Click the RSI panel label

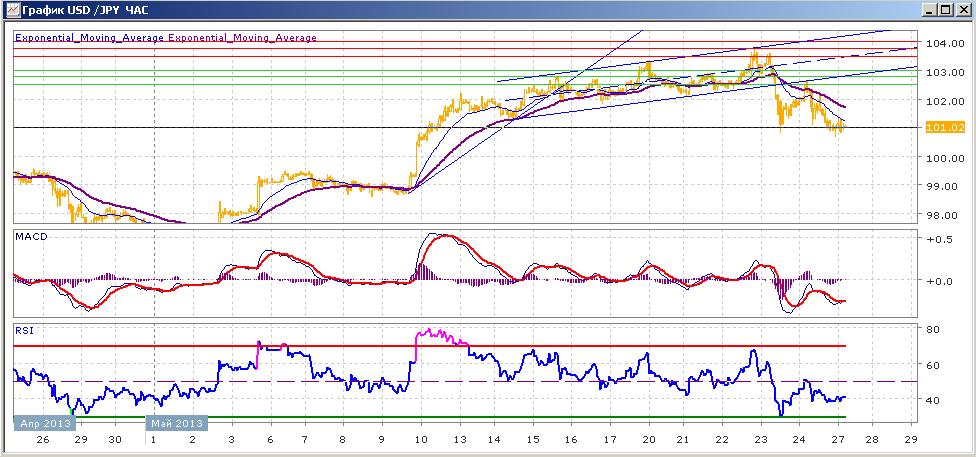pyautogui.click(x=24, y=331)
